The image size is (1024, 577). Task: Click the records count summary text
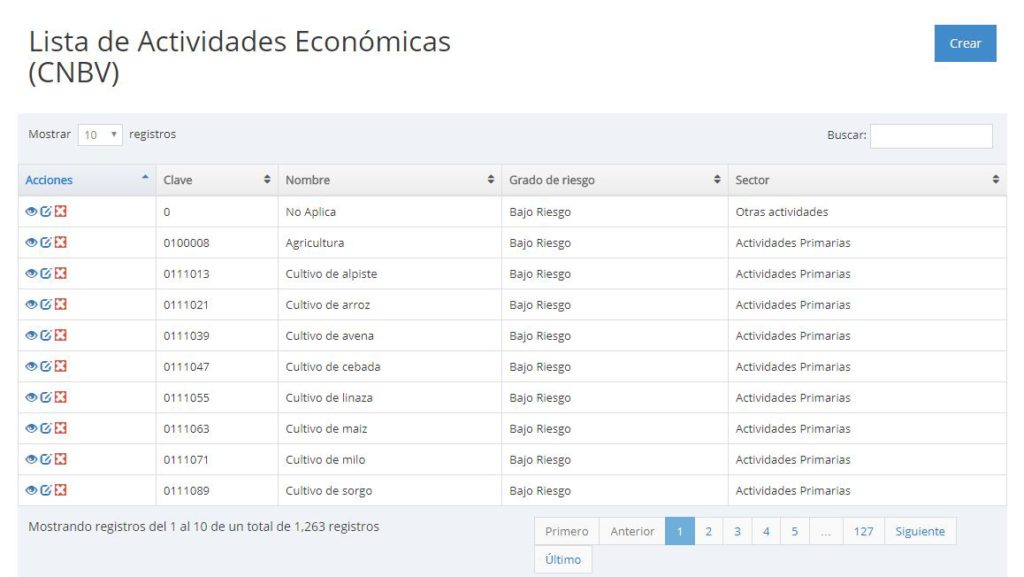pos(204,526)
